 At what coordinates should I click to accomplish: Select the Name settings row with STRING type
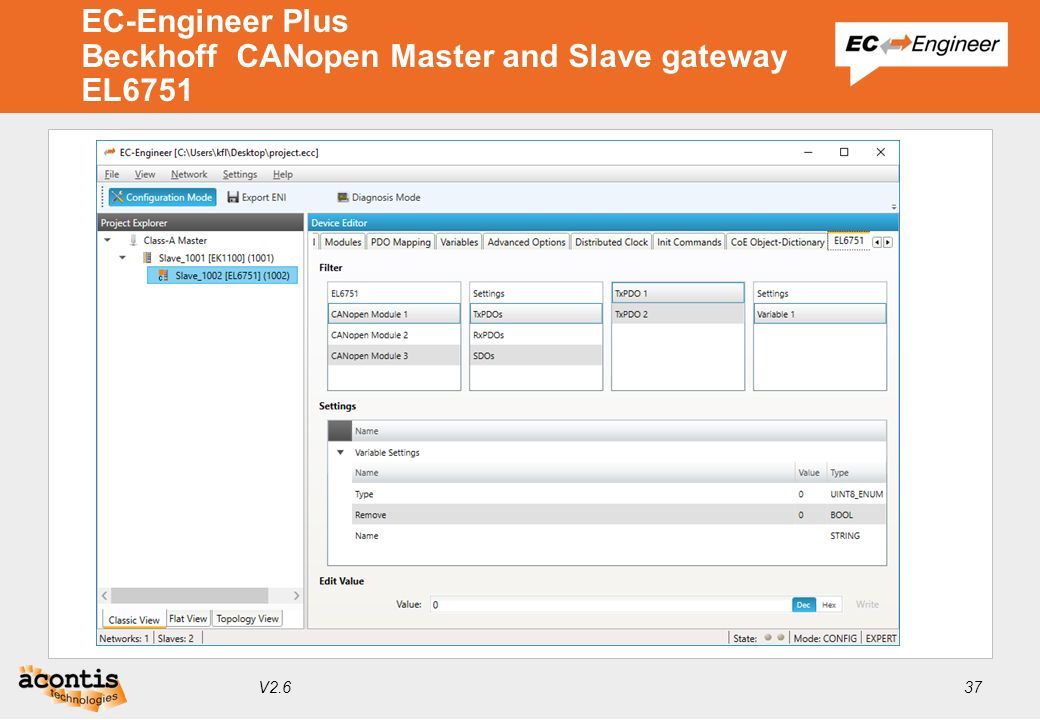(619, 535)
